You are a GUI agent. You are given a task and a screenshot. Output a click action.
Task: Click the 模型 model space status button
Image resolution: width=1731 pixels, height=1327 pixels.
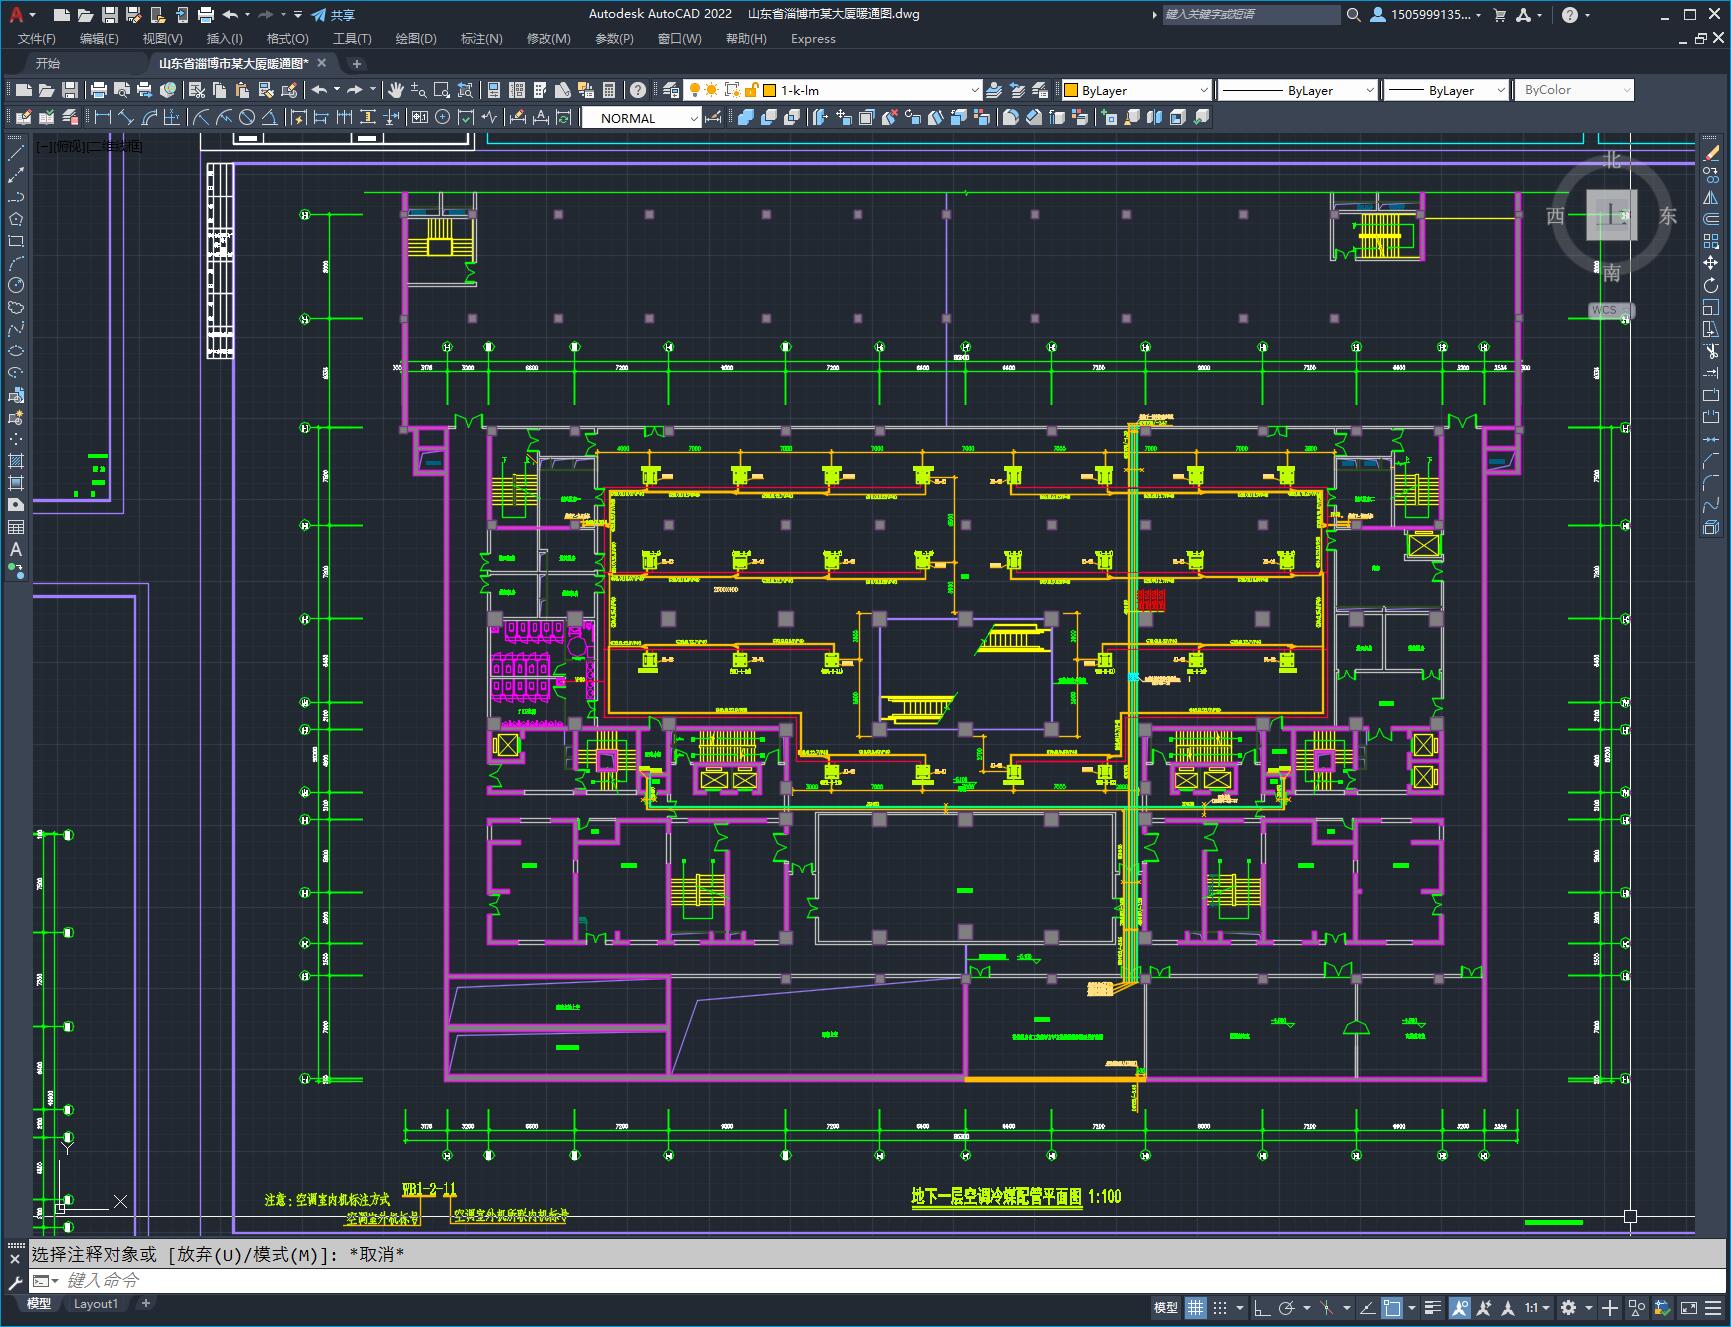click(x=1165, y=1307)
